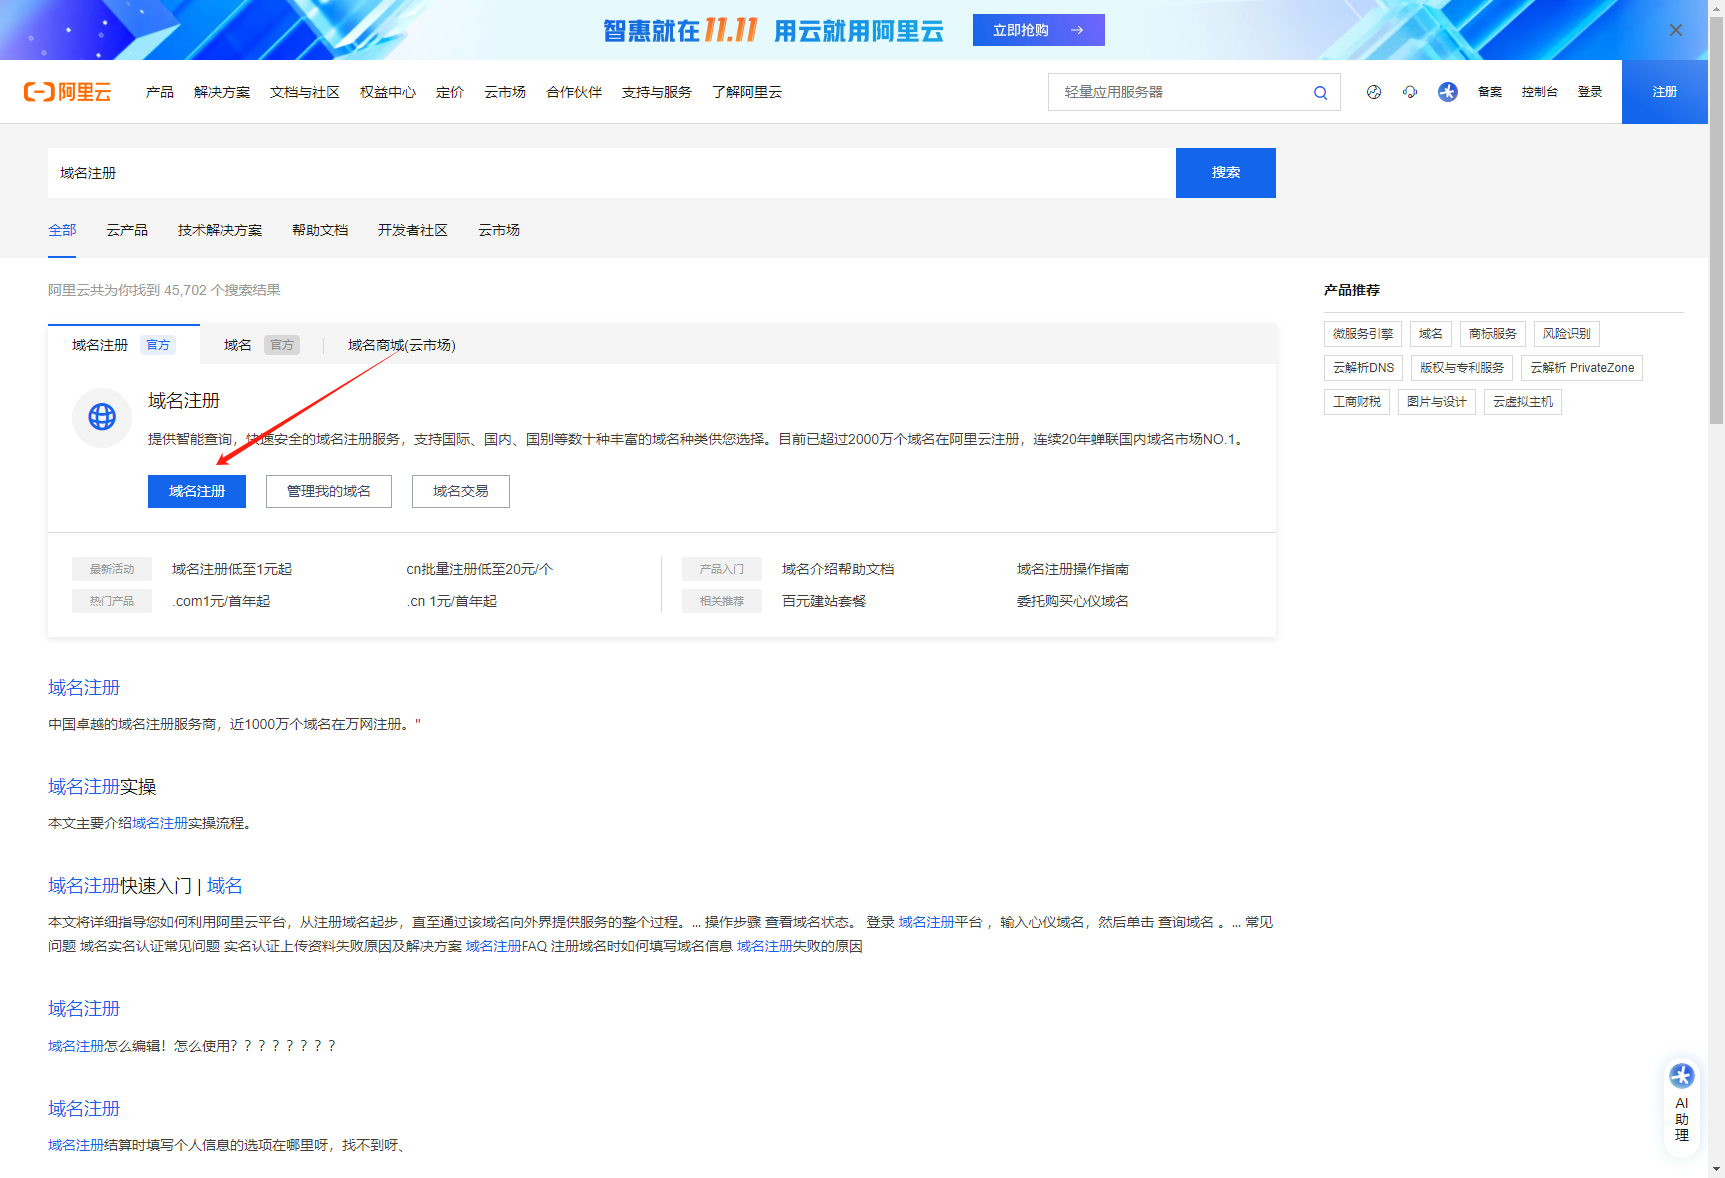Select 开发者社区 filter tab
The height and width of the screenshot is (1178, 1725).
pyautogui.click(x=413, y=230)
